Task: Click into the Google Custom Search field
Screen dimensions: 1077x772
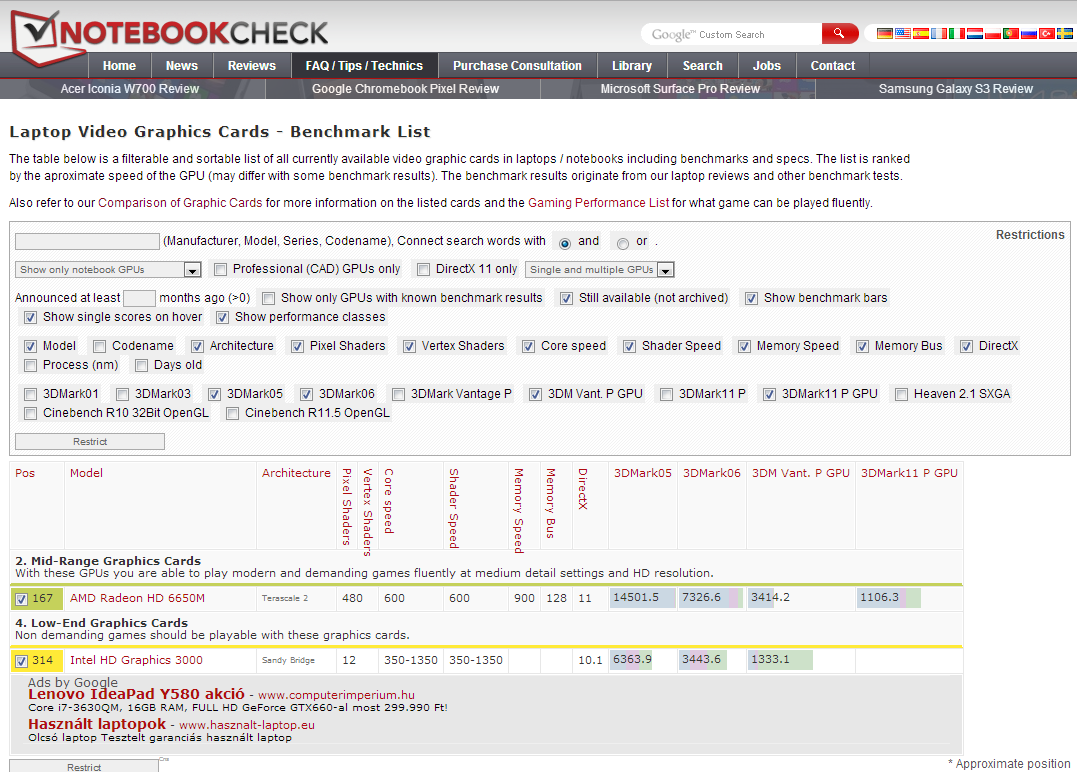Action: point(732,34)
